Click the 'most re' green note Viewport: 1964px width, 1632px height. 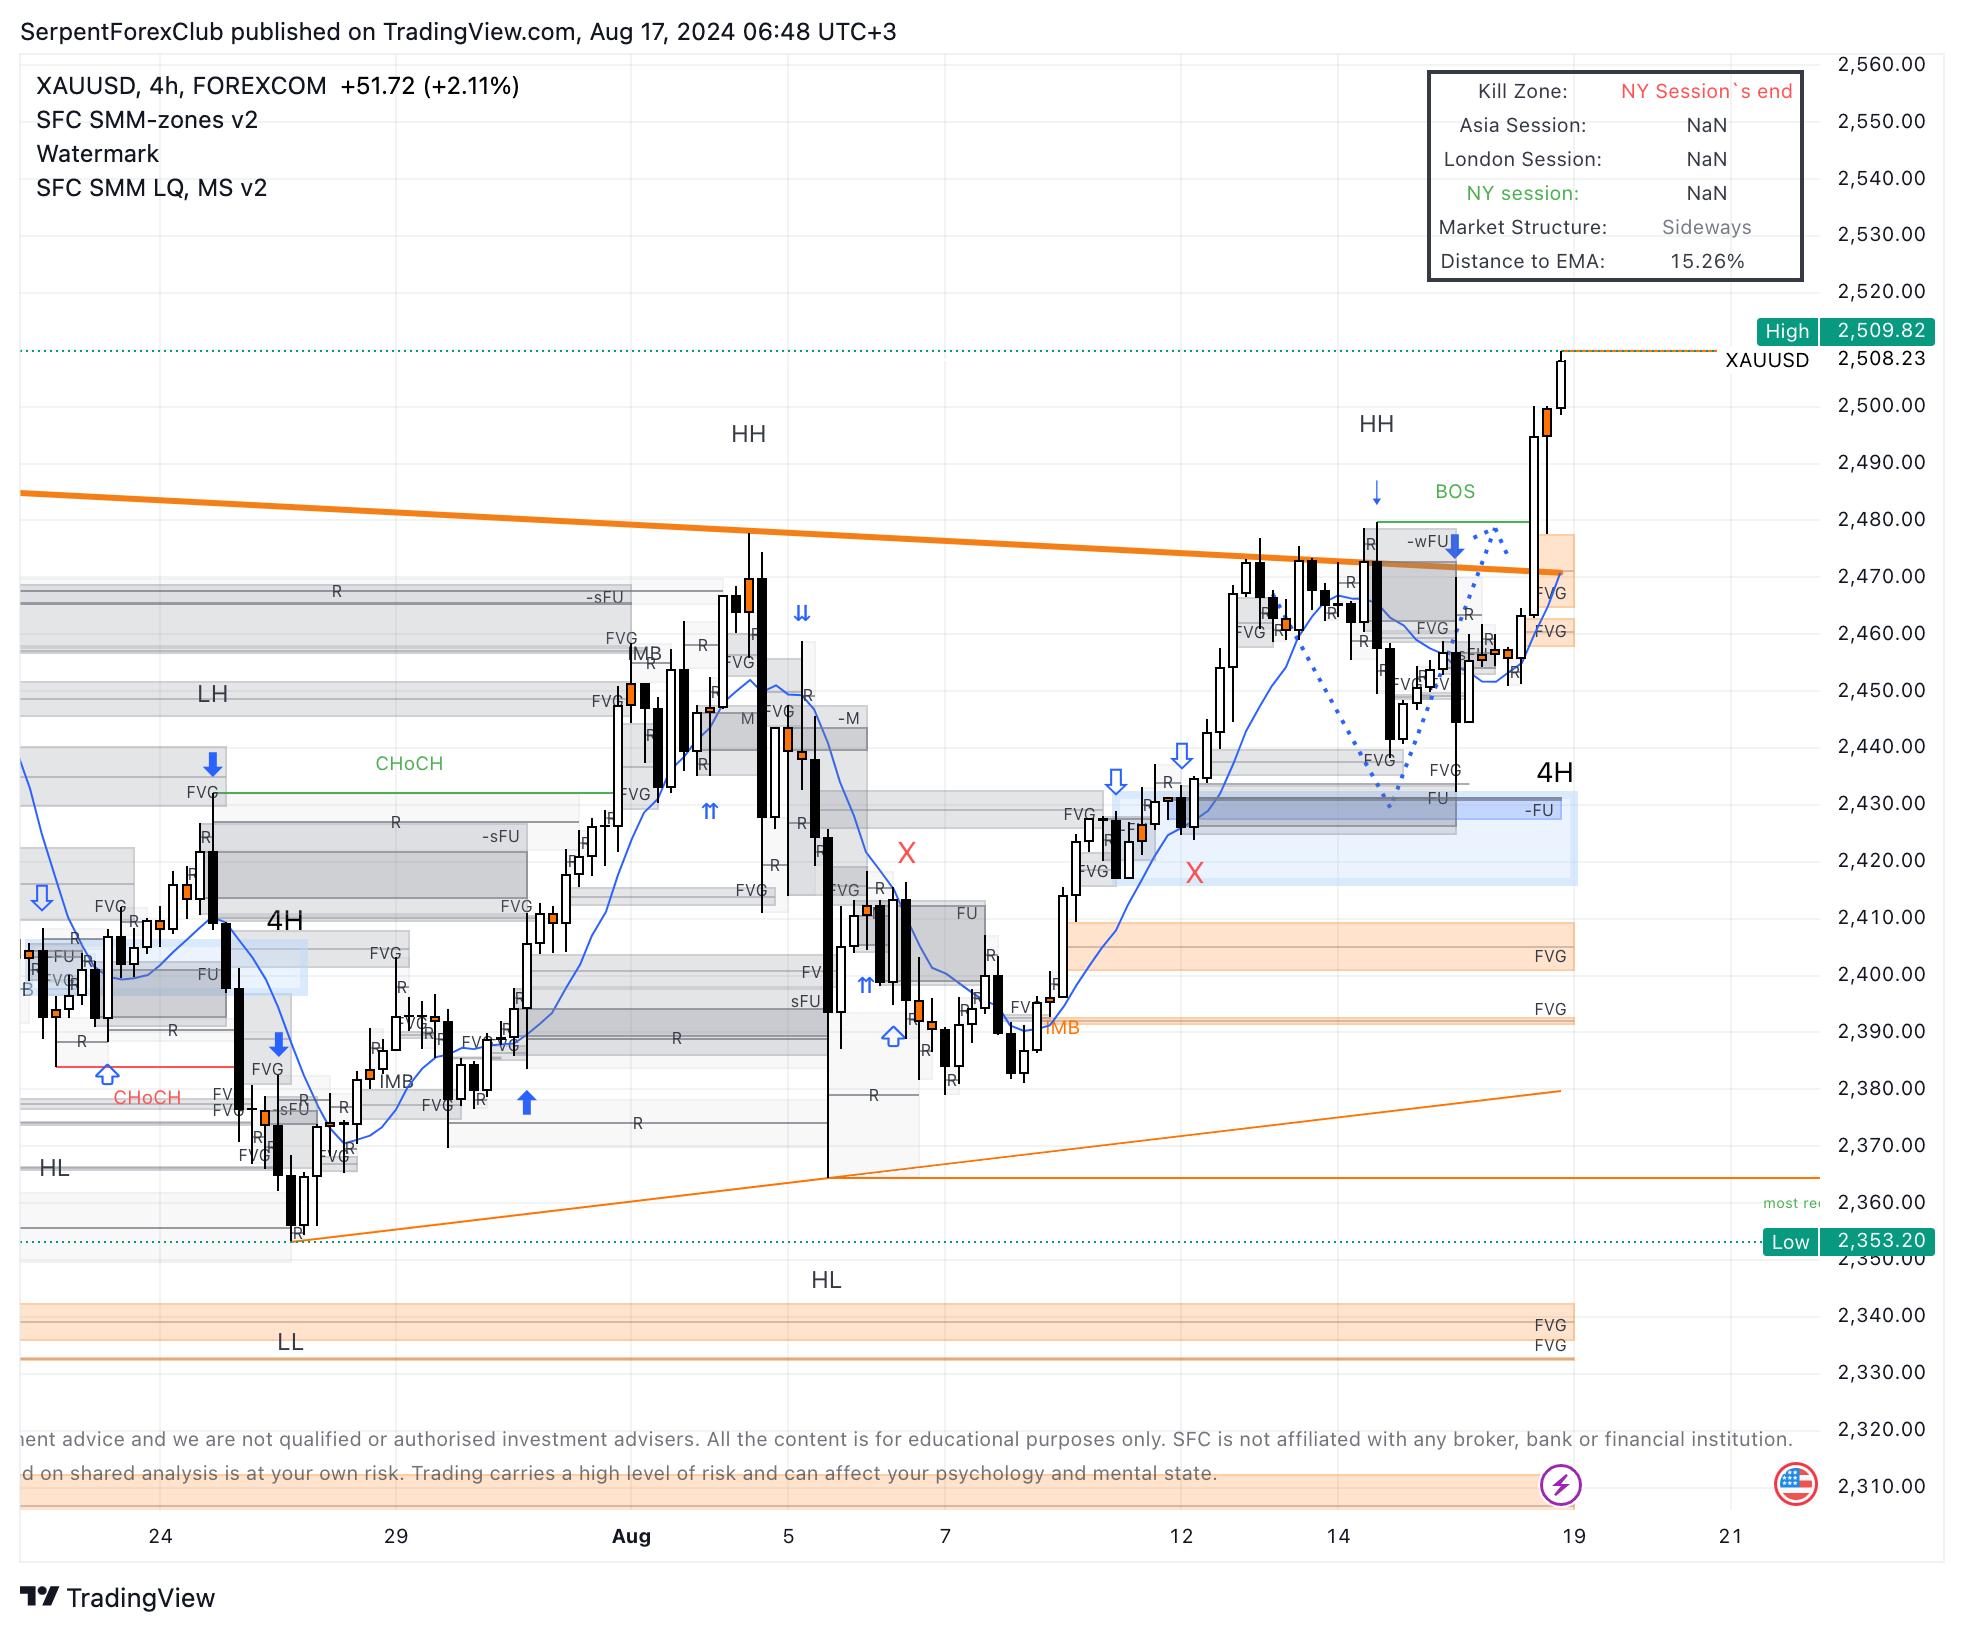click(x=1791, y=1203)
